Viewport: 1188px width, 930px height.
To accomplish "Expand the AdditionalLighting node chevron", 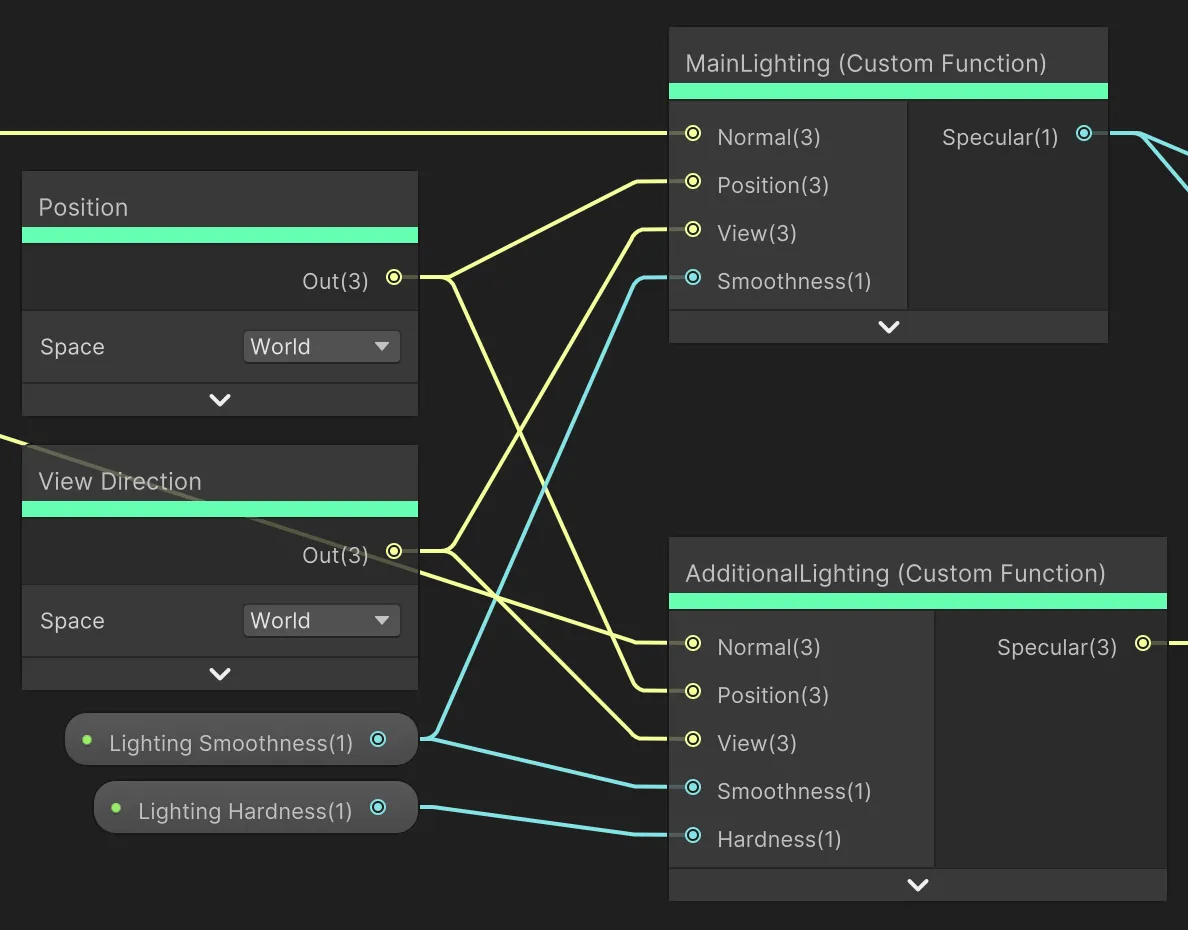I will tap(918, 885).
